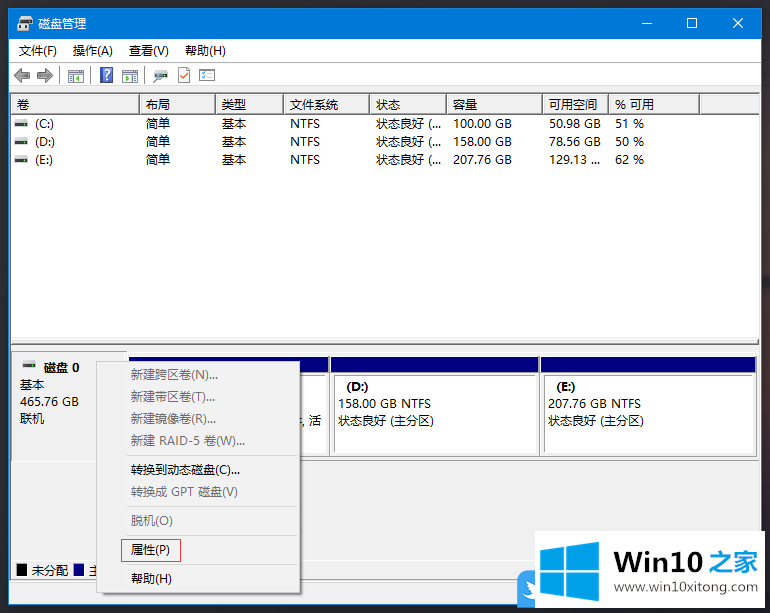Maximize the Disk Management window
770x613 pixels.
[x=692, y=23]
